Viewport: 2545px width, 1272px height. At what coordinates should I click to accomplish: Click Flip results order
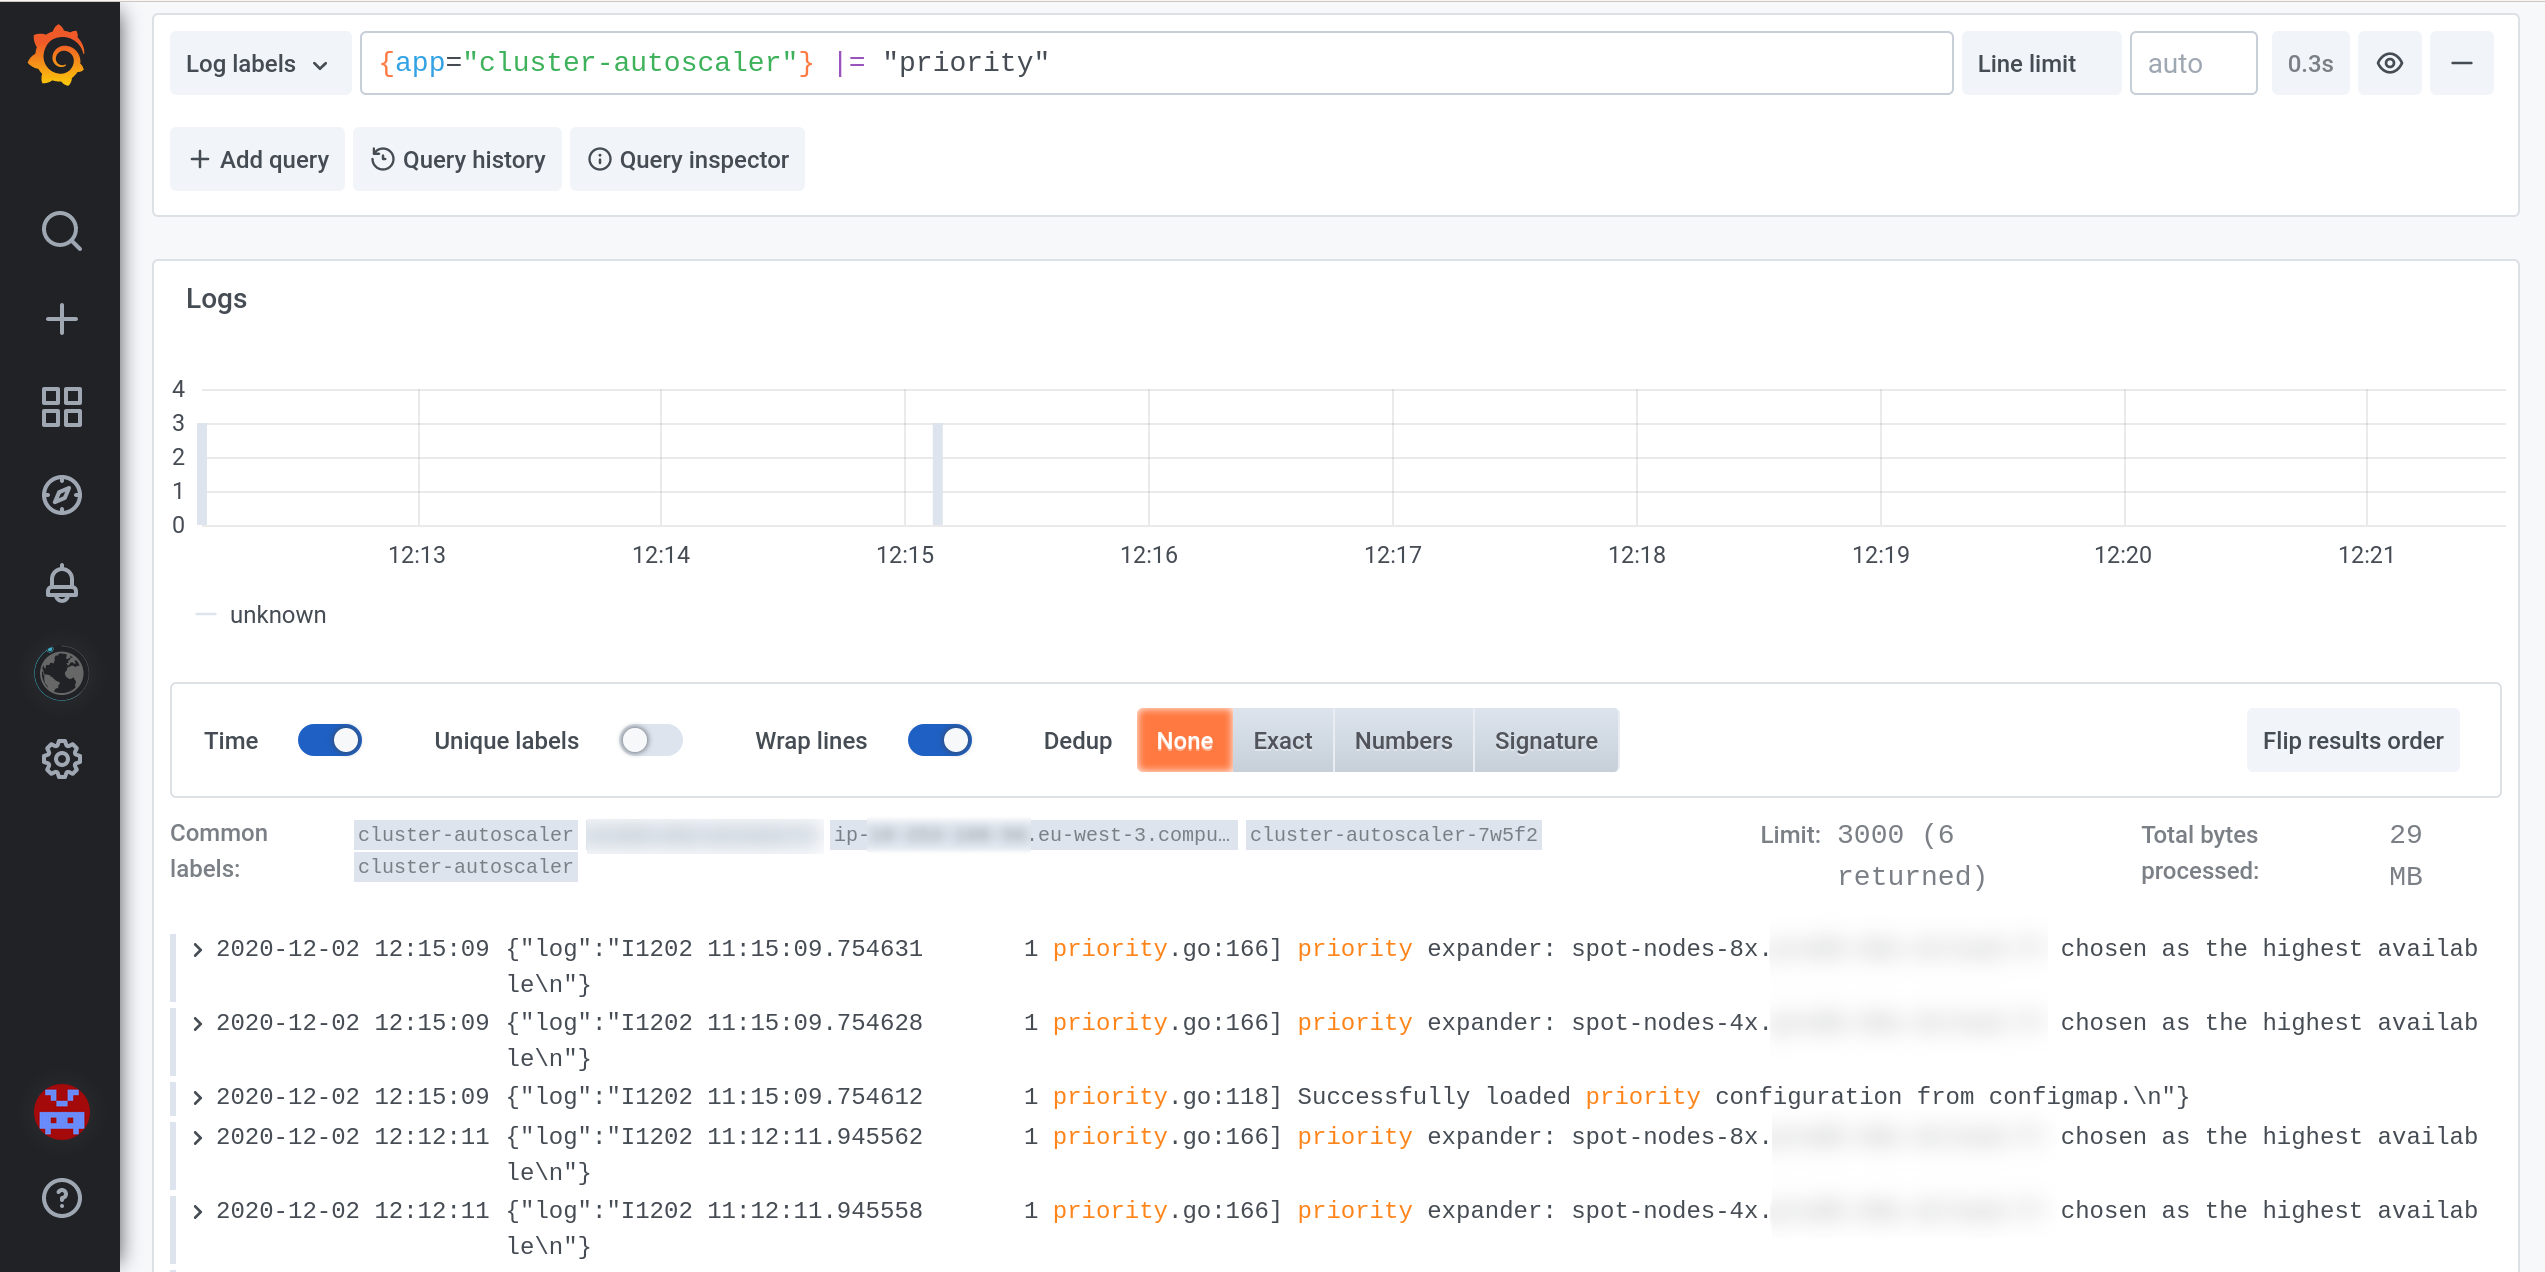coord(2352,740)
